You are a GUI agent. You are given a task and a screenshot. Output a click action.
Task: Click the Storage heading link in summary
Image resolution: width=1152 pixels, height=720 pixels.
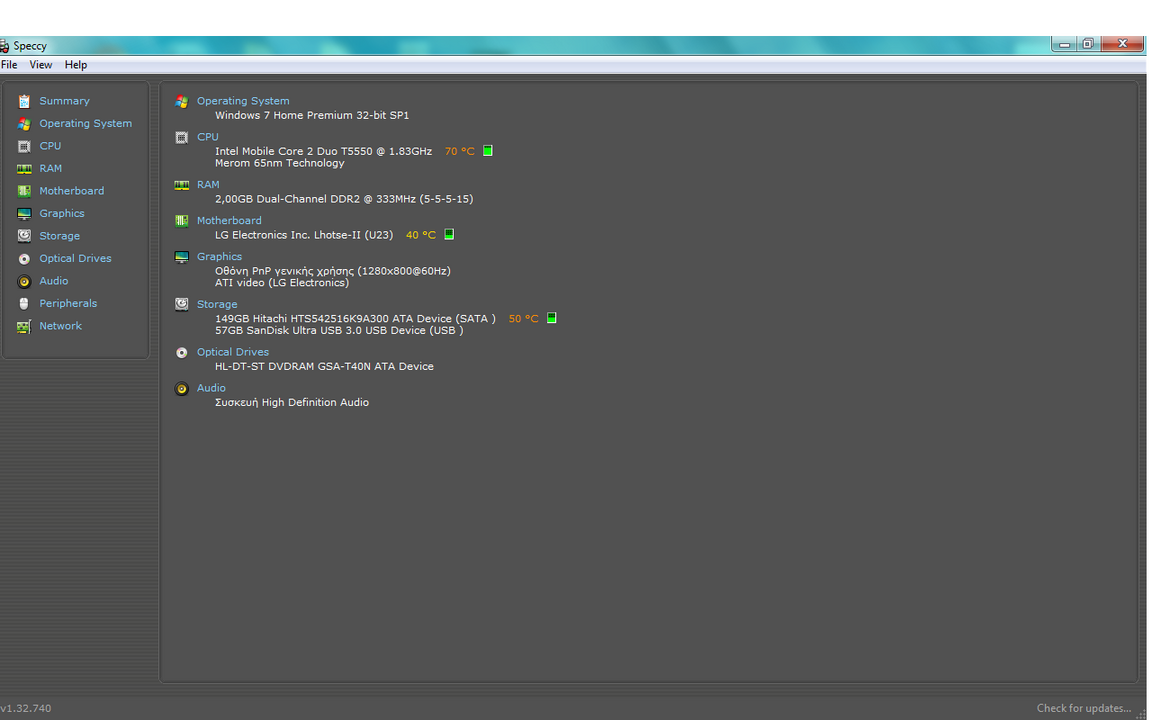(x=217, y=304)
